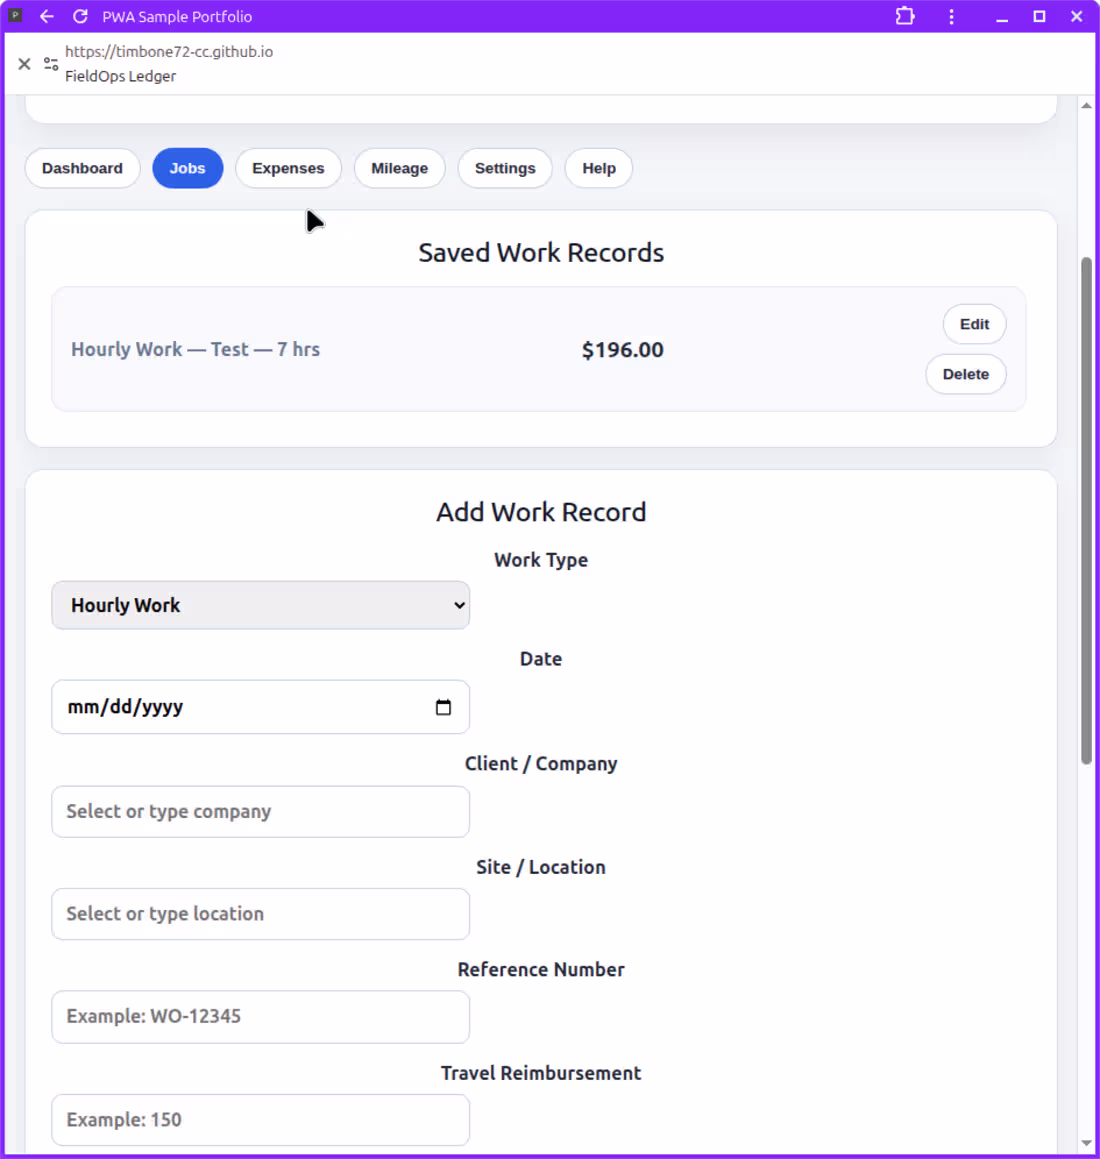Click the Reference Number field

(x=260, y=1017)
